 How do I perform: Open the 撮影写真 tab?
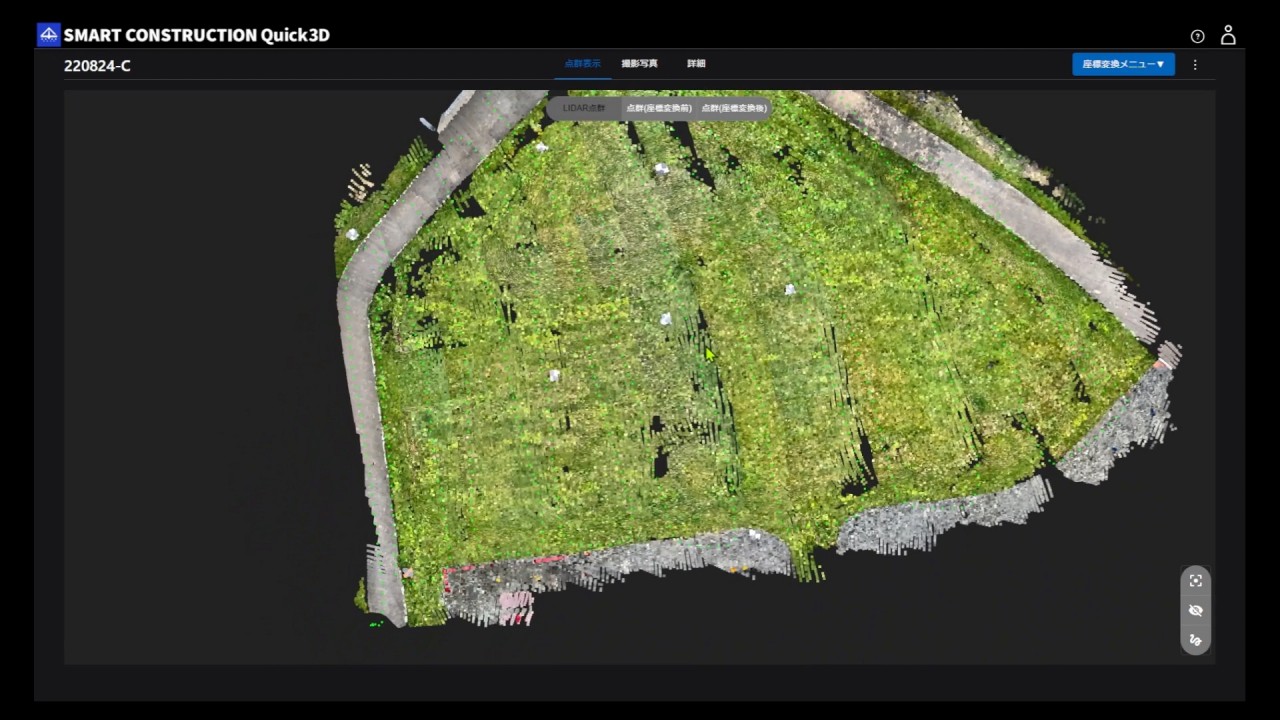point(639,64)
